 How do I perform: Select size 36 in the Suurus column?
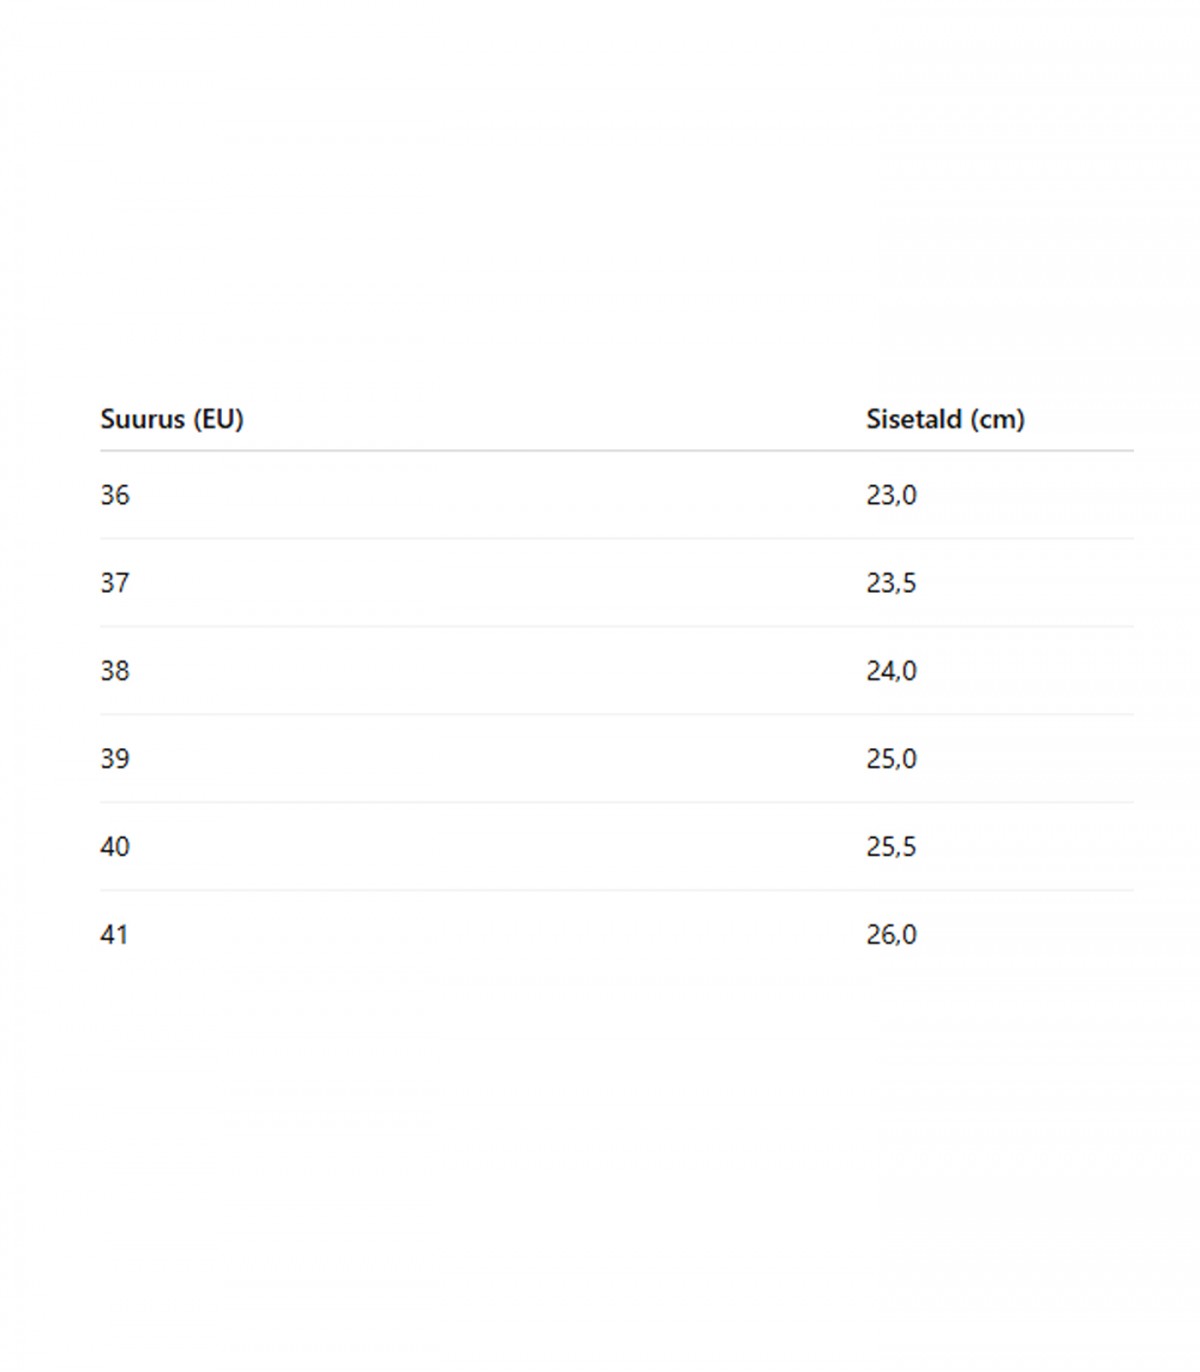[115, 495]
